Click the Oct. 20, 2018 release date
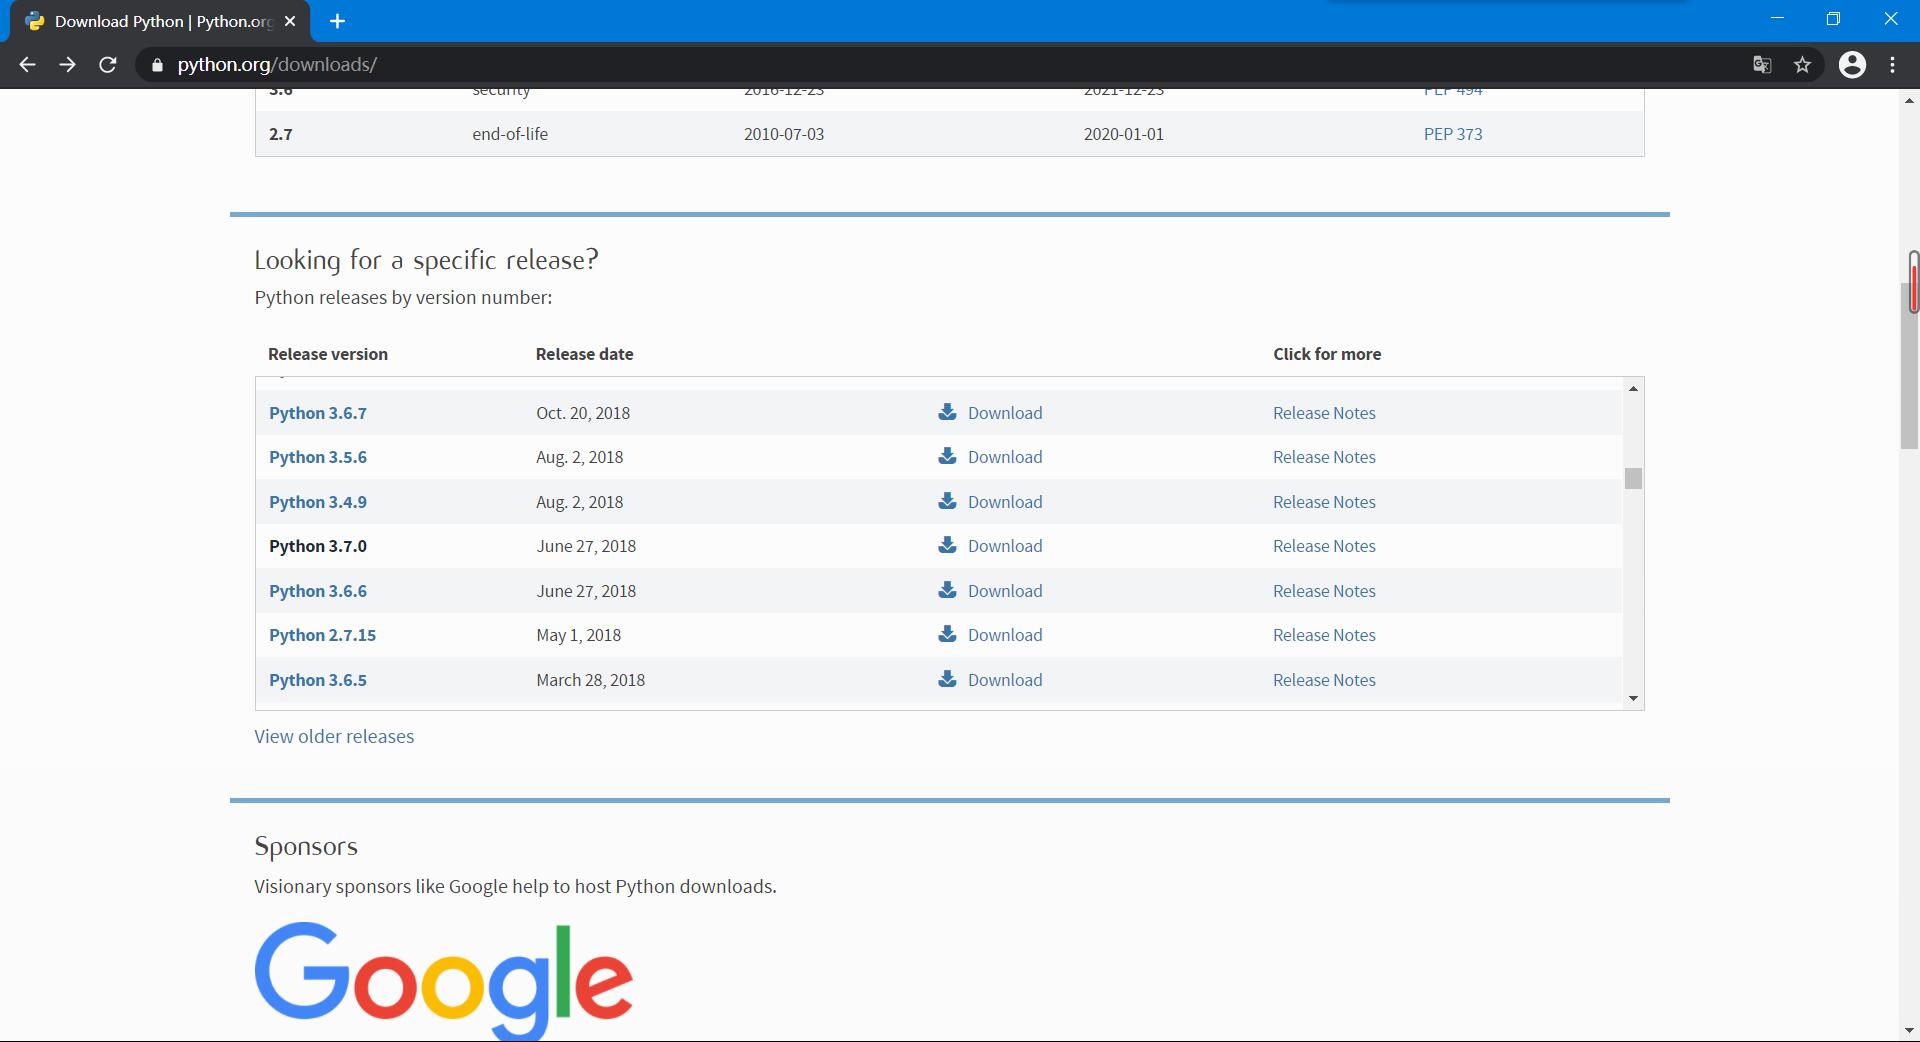Image resolution: width=1920 pixels, height=1042 pixels. point(583,413)
